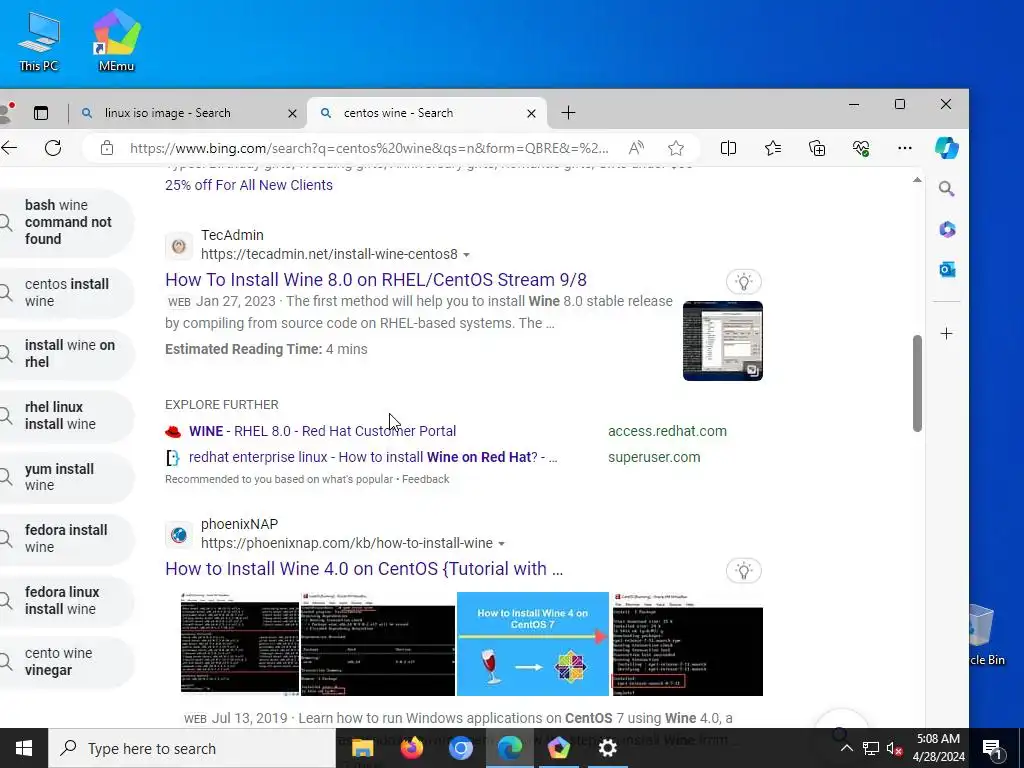Image resolution: width=1024 pixels, height=768 pixels.
Task: Open superuser redhat enterprise linux link
Action: point(373,457)
